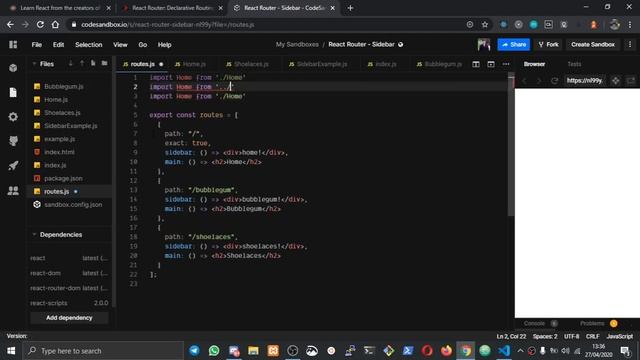Click the new file icon in Files header
640x360 pixels.
[x=93, y=64]
